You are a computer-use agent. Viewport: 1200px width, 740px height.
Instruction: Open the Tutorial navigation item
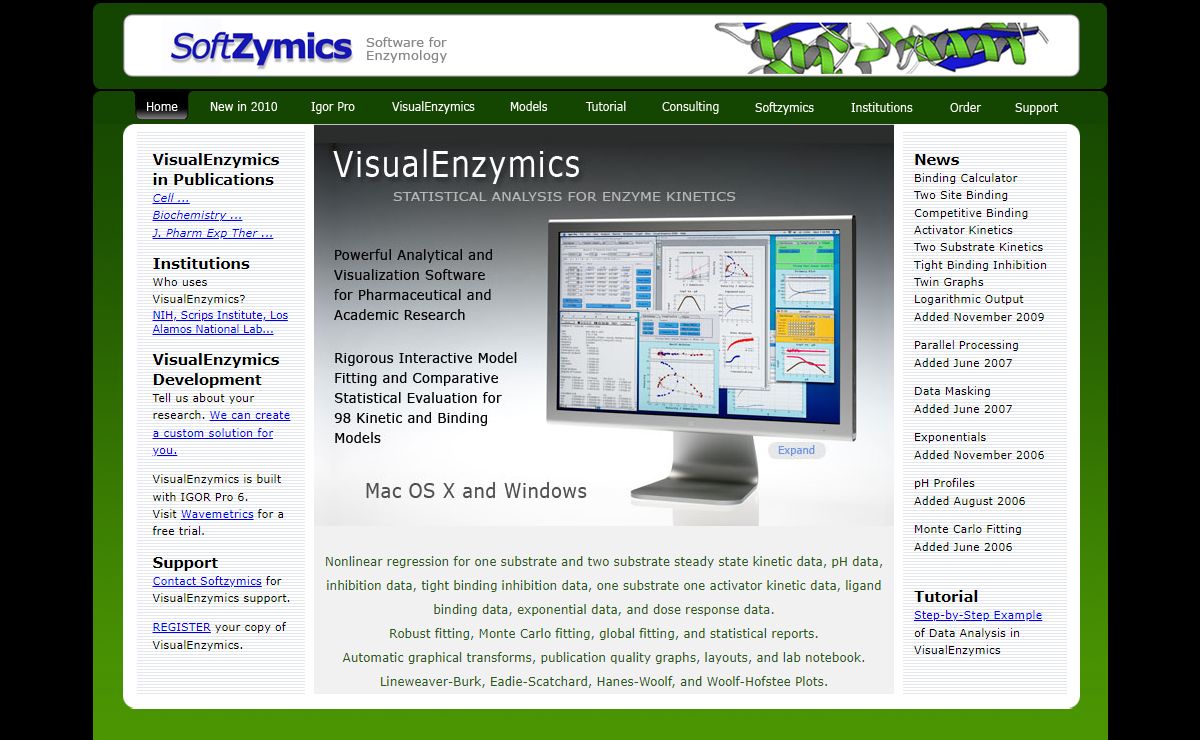tap(606, 107)
